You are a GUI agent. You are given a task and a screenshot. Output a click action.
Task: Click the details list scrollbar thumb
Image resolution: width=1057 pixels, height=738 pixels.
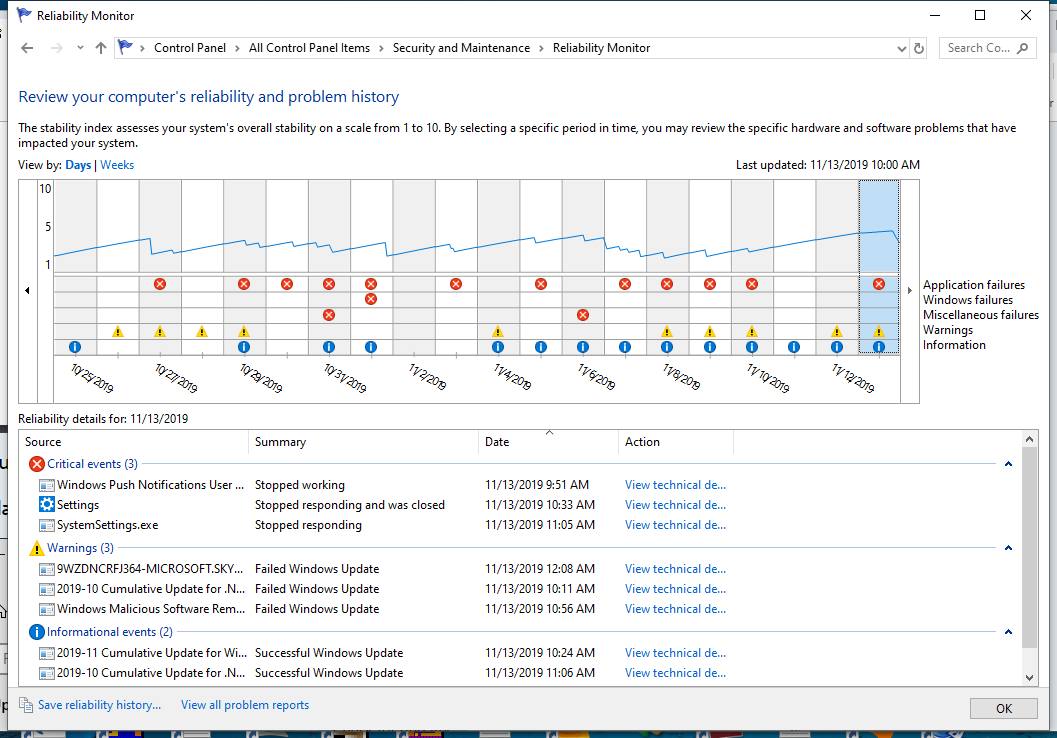[x=1029, y=546]
